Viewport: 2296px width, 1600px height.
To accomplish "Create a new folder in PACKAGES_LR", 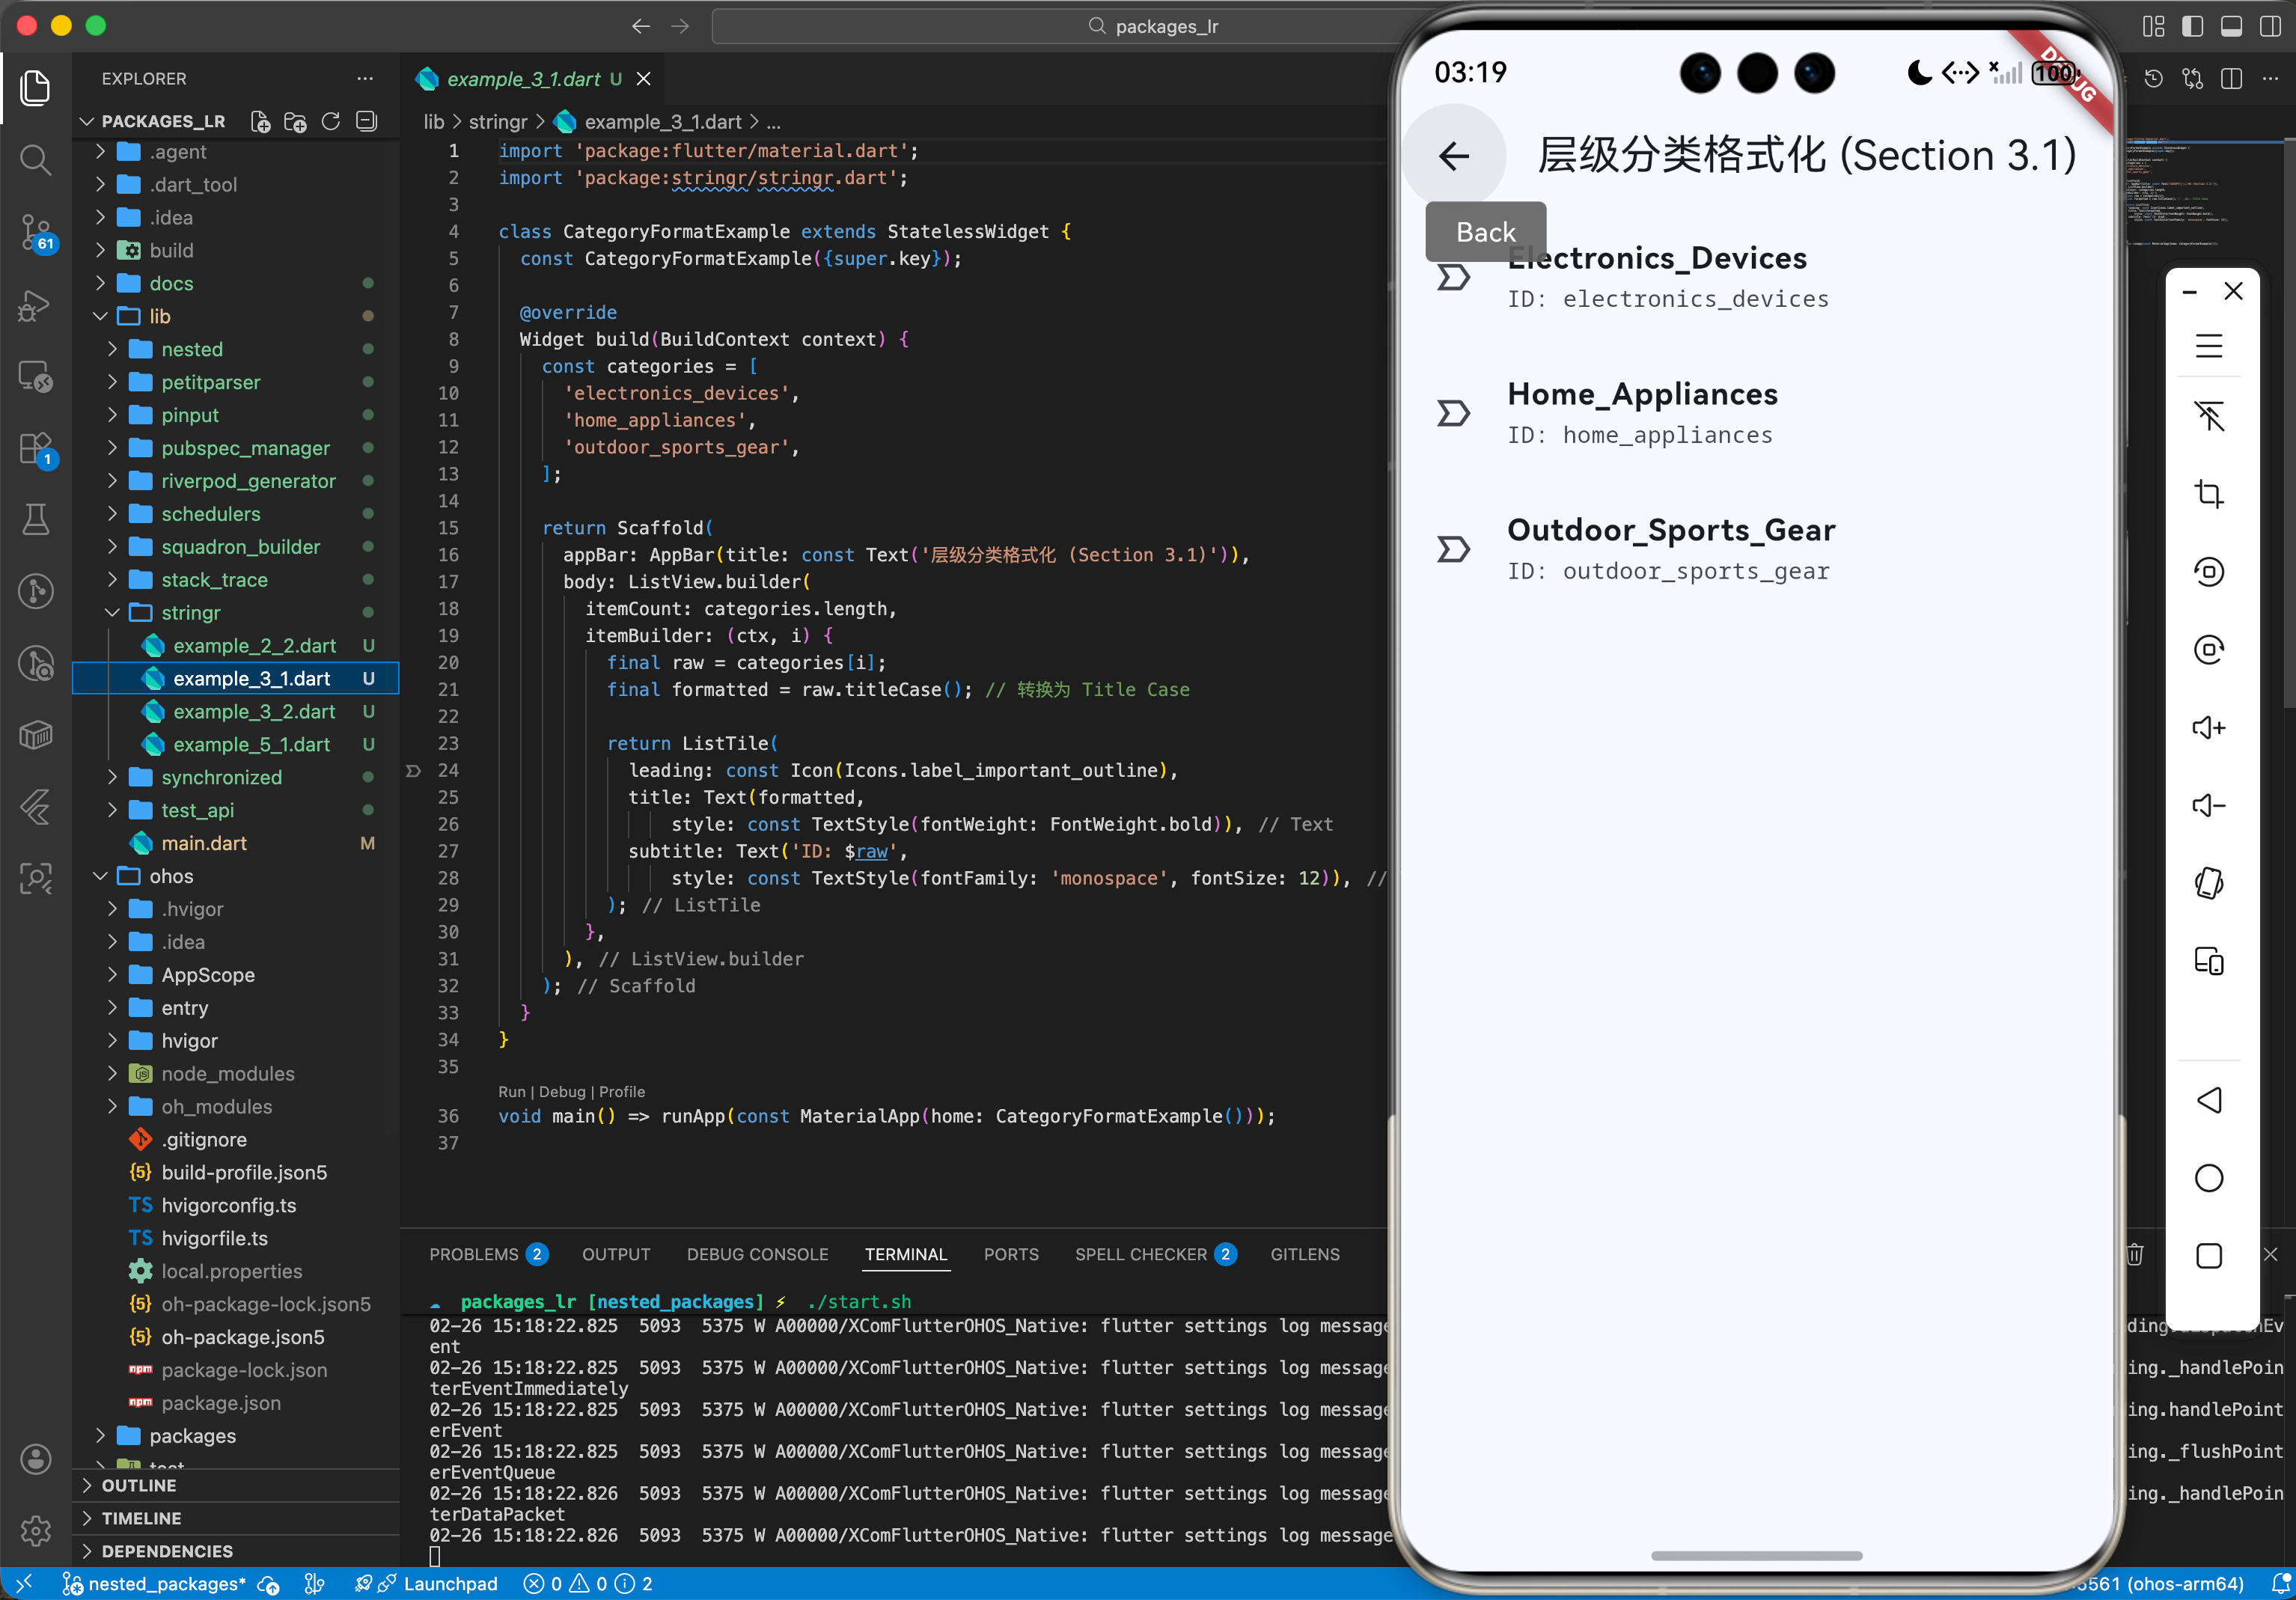I will [295, 121].
